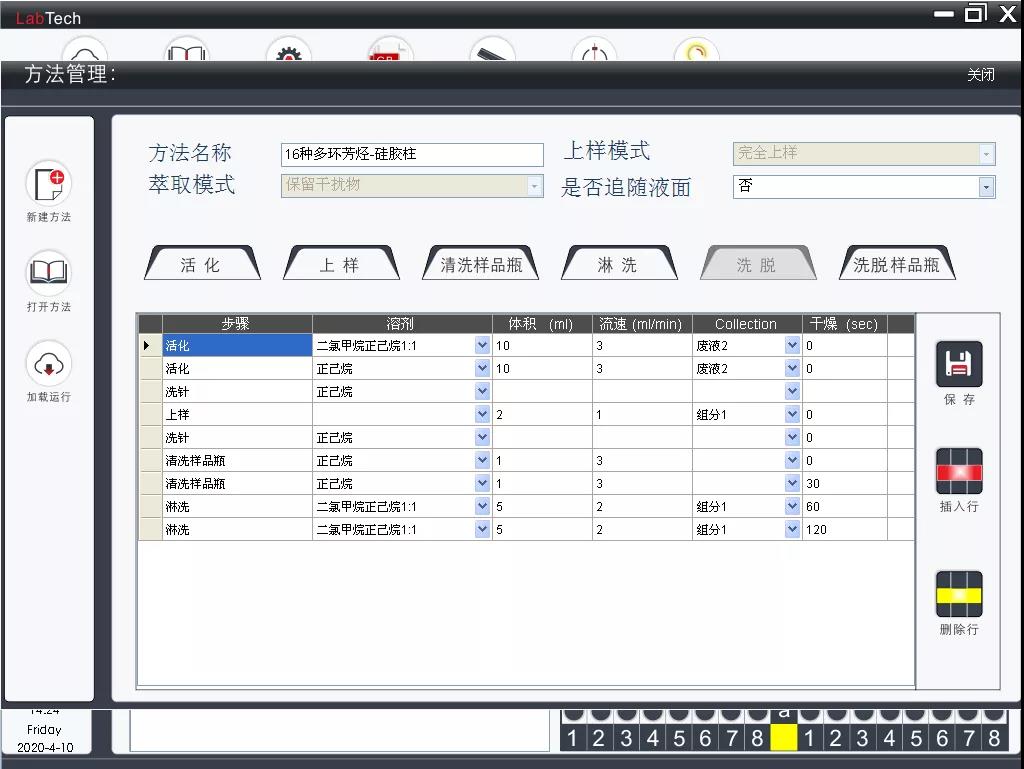
Task: Save the method with the 保存 floppy icon
Action: 958,365
